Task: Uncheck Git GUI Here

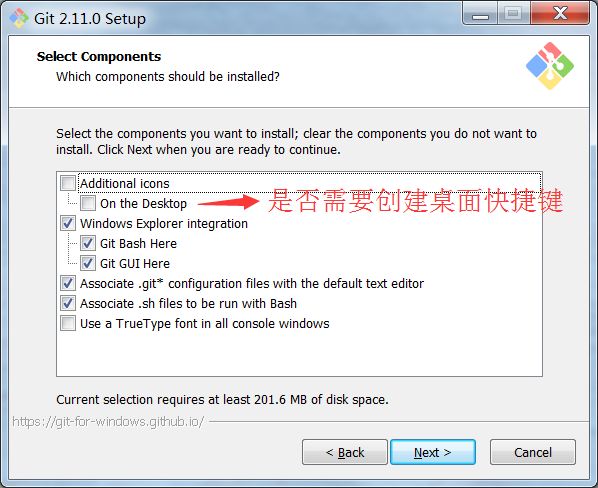Action: click(x=88, y=263)
